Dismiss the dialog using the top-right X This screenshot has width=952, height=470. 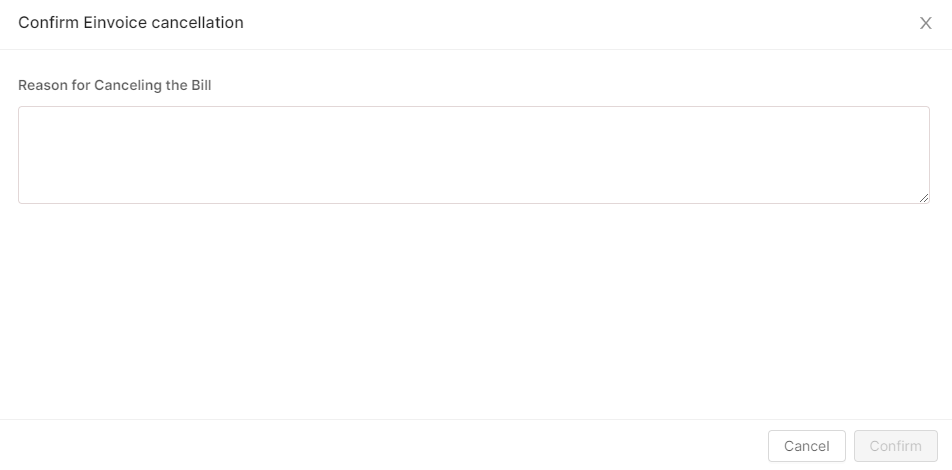pyautogui.click(x=925, y=23)
